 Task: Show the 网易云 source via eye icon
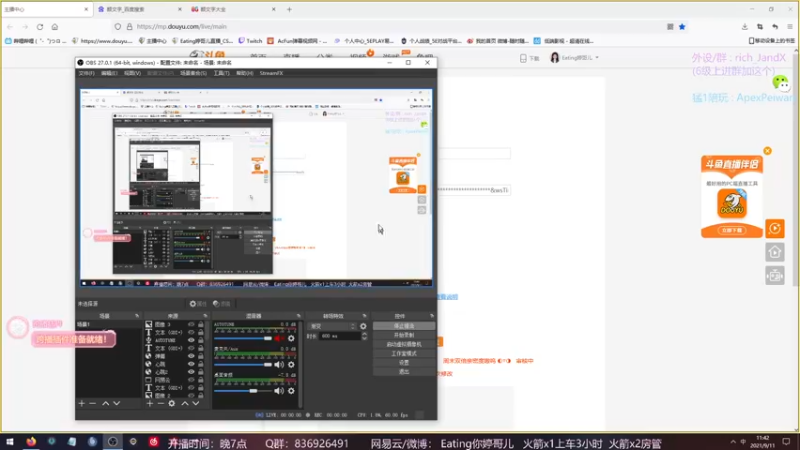(x=191, y=380)
